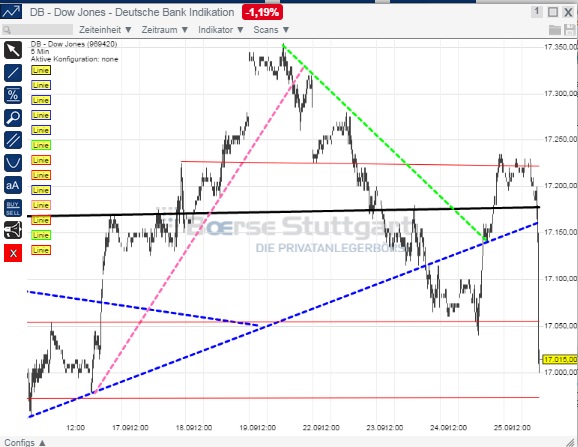Select the bottommost Linie label in list
This screenshot has width=578, height=447.
tap(41, 250)
